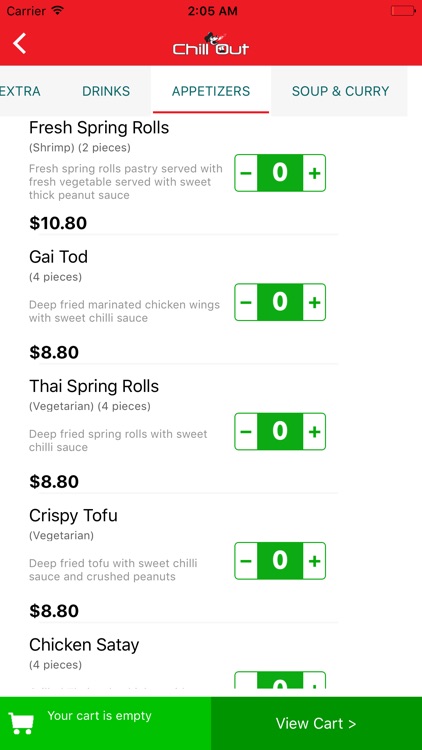Tap the Gai Tod item title
Screen dimensions: 422x750
click(x=58, y=257)
